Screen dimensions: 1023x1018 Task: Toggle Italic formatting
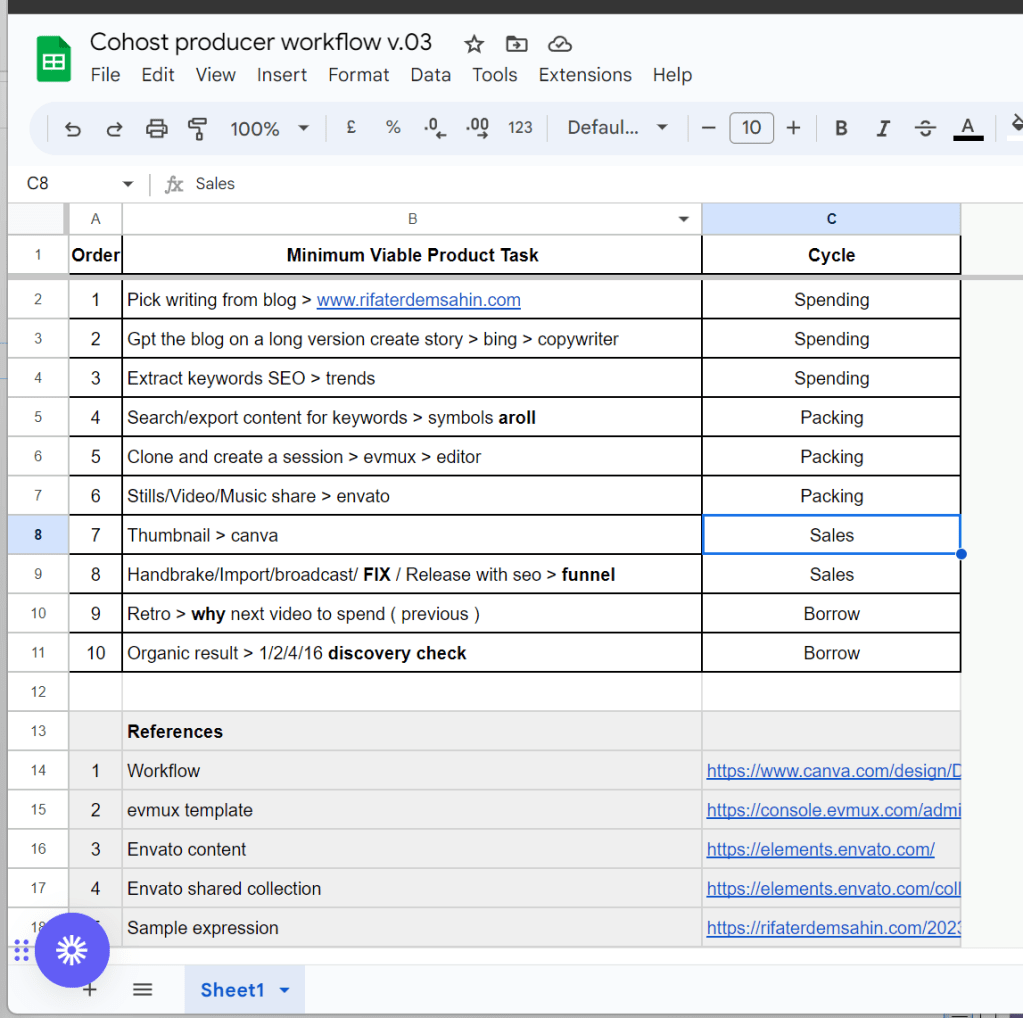click(883, 128)
